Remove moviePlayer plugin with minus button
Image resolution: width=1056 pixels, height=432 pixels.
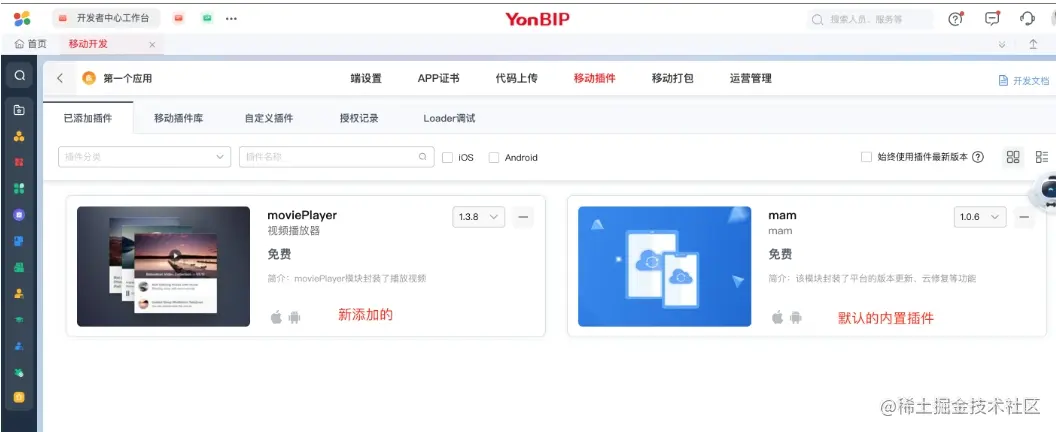523,217
